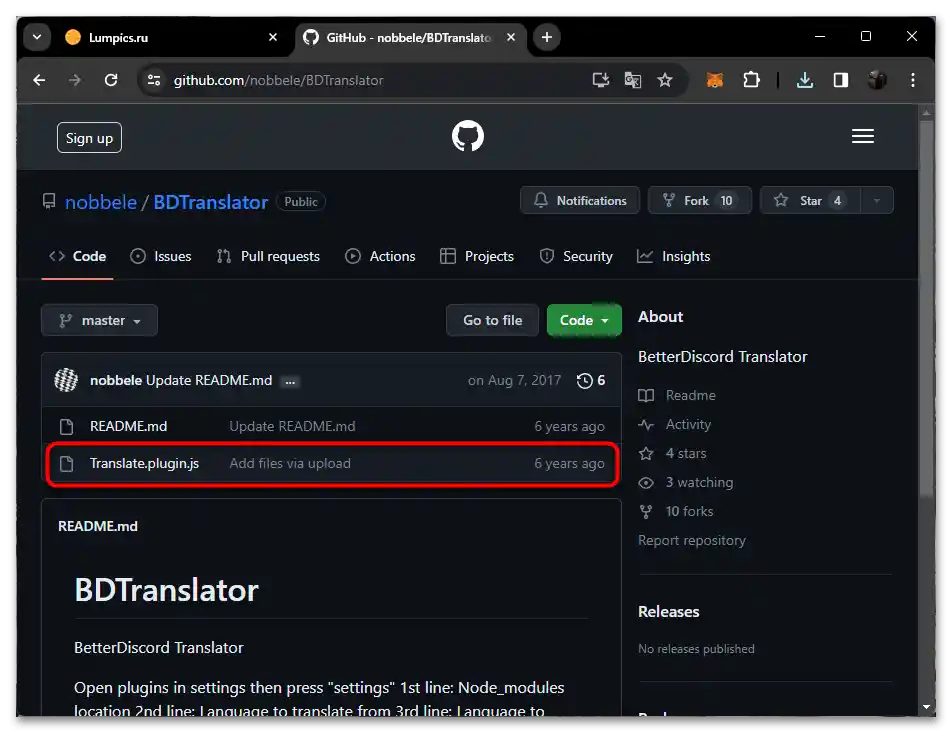Viewport: 952px width, 733px height.
Task: Click the Sign up button
Action: 89,138
